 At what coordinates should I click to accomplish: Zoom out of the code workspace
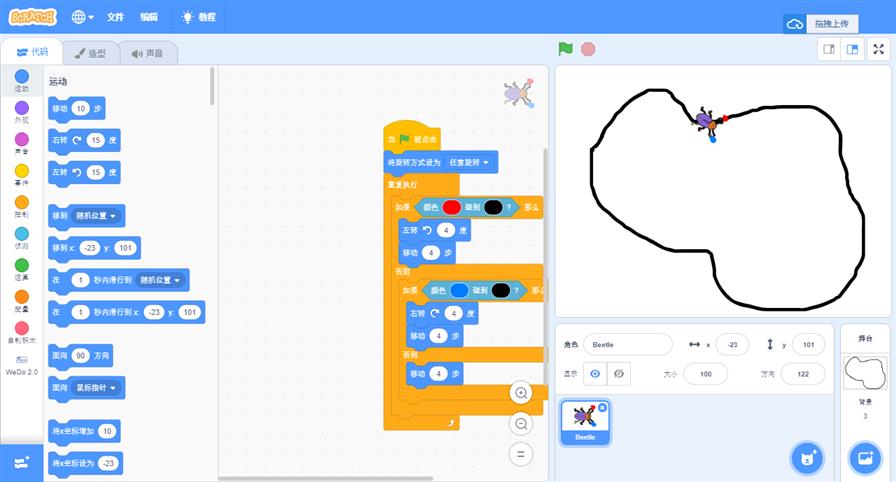point(520,423)
